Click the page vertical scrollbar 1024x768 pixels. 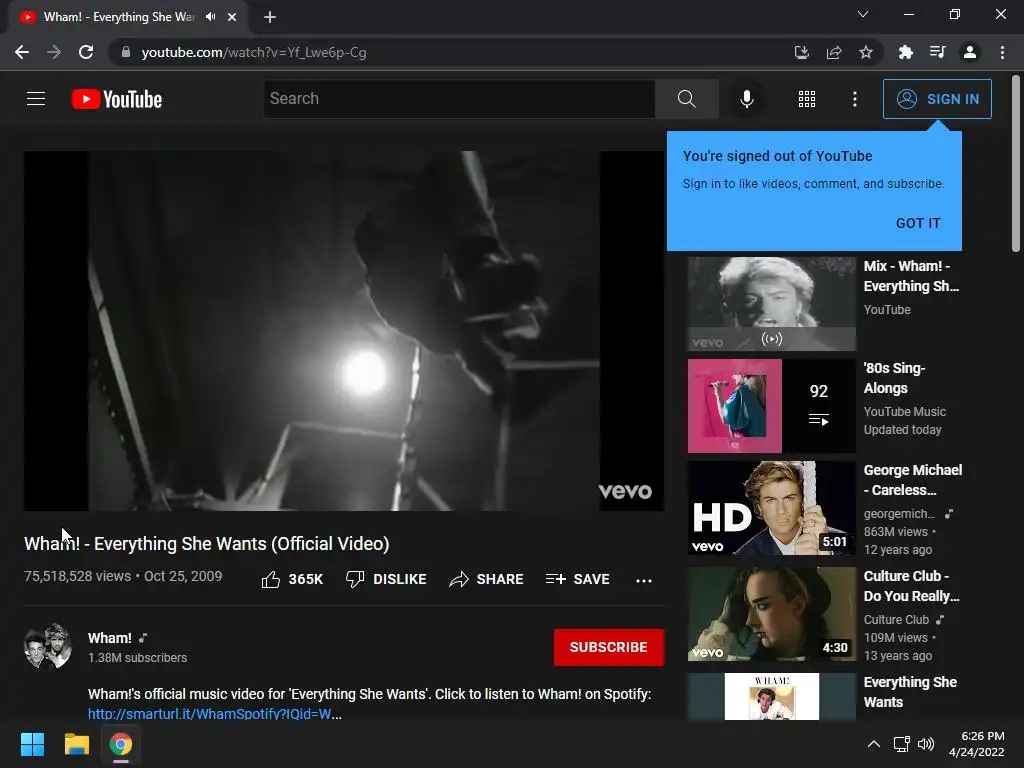(x=1016, y=163)
